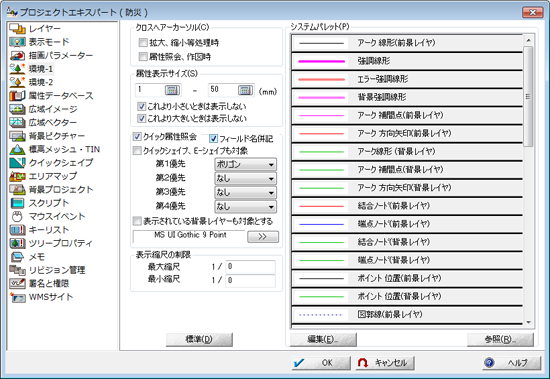This screenshot has height=379, width=550.
Task: Check 表示されている背景レイヤーも対象とする checkbox
Action: click(137, 221)
